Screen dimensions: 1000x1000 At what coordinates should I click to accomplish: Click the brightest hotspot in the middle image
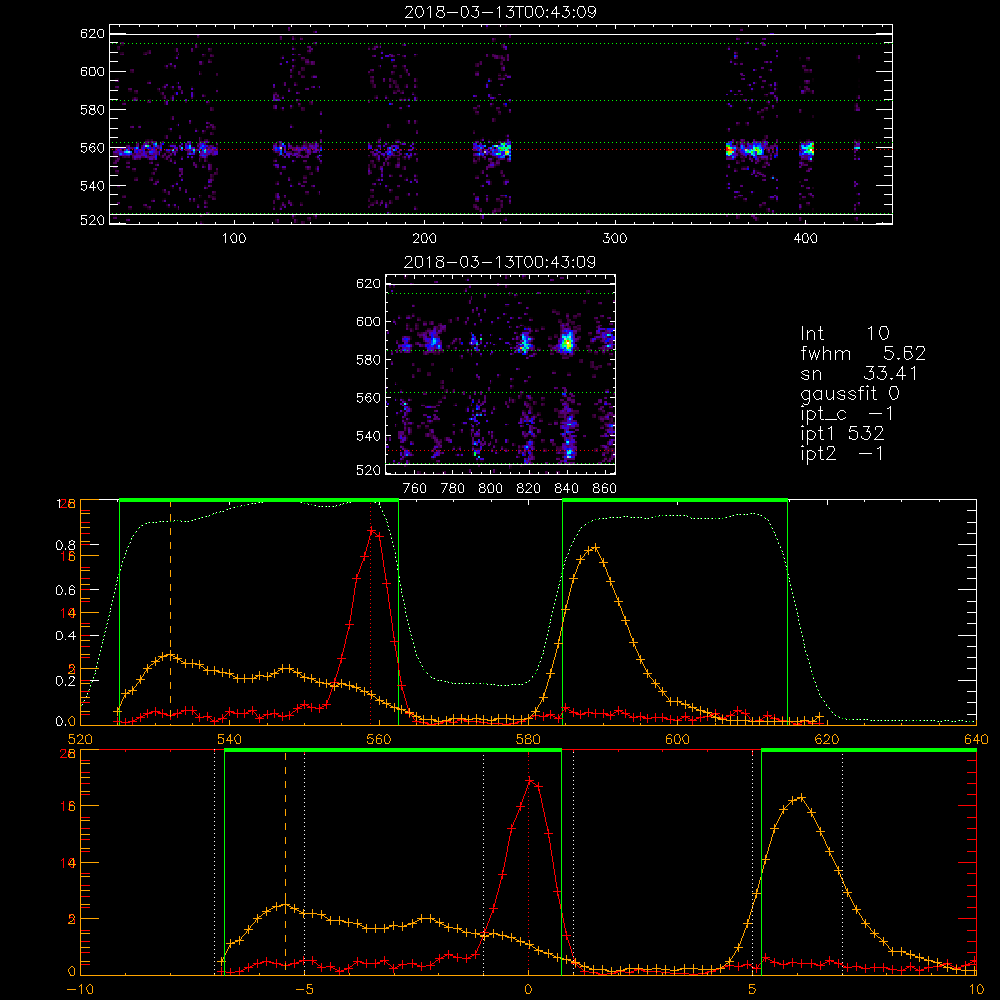click(566, 342)
